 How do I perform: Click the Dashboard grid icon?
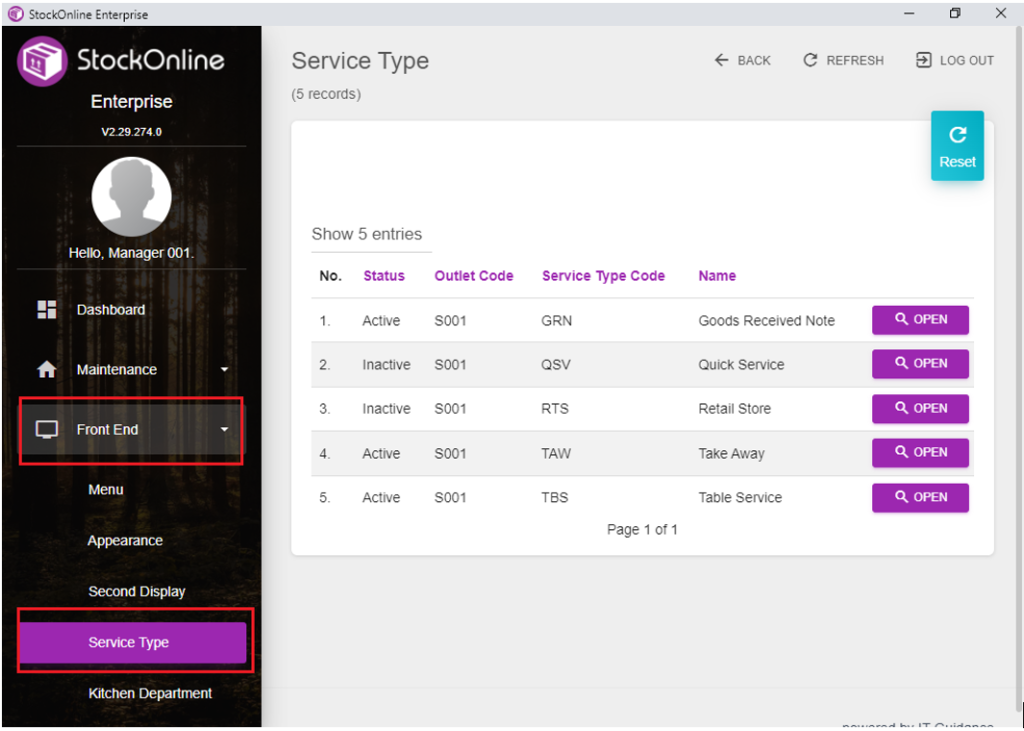pos(47,310)
